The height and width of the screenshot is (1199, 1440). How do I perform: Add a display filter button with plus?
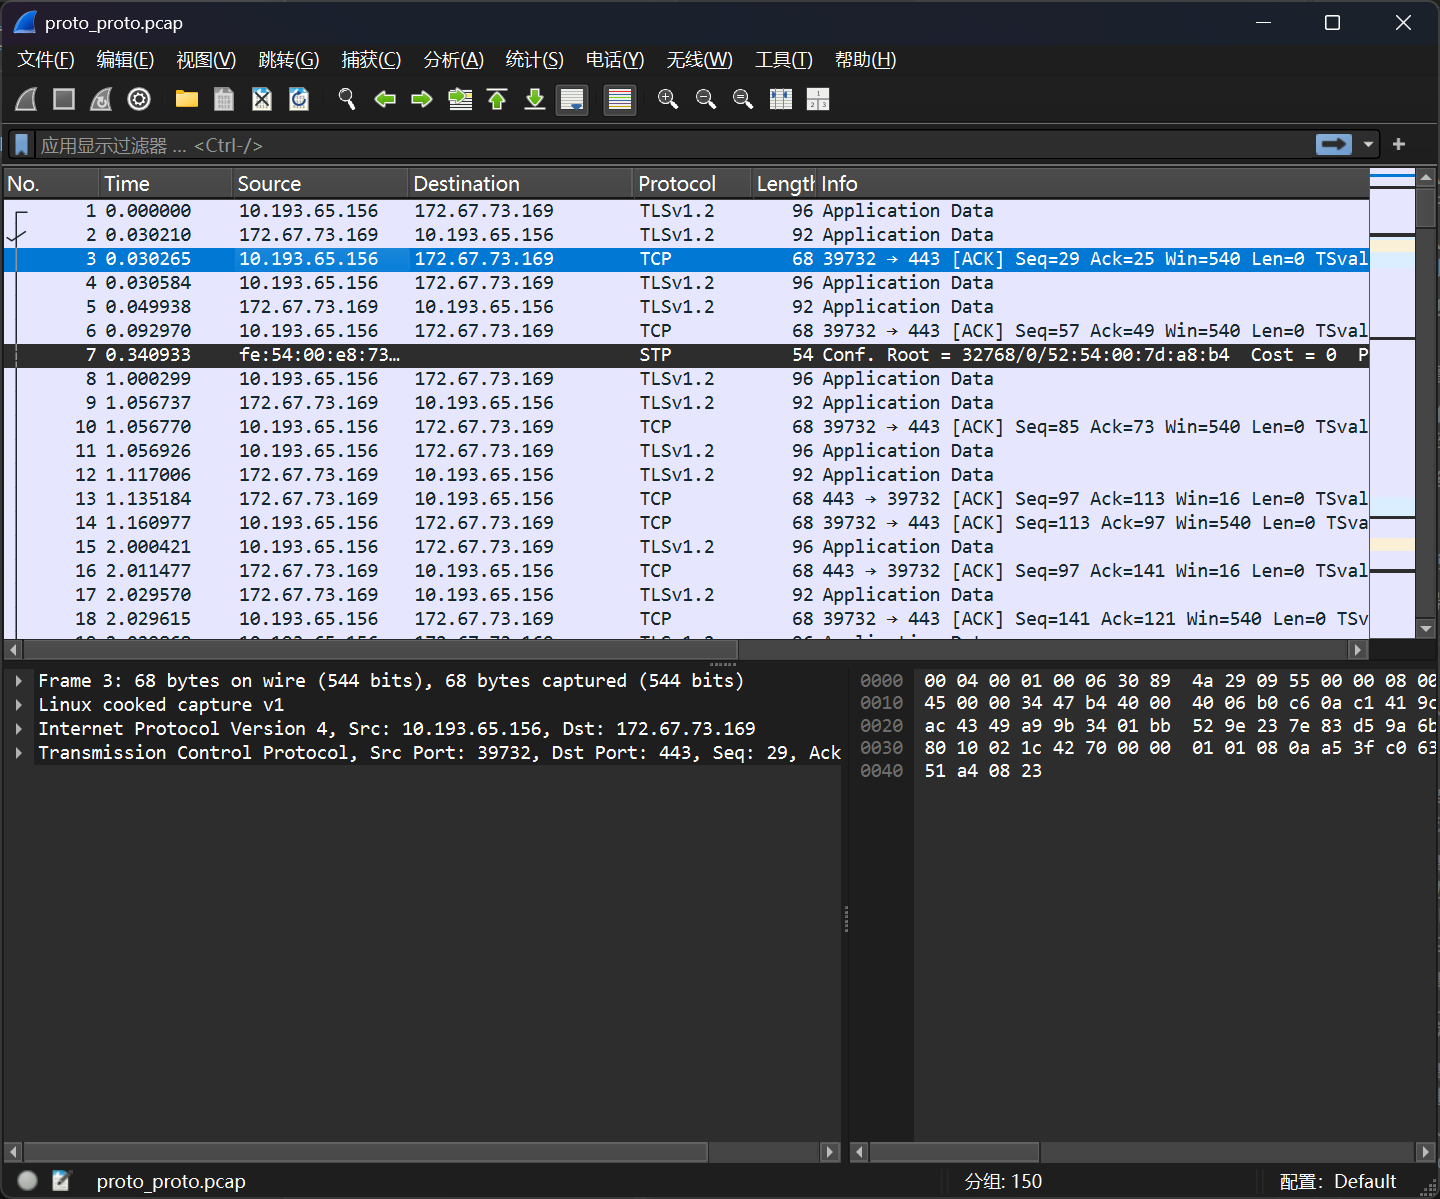[x=1399, y=145]
